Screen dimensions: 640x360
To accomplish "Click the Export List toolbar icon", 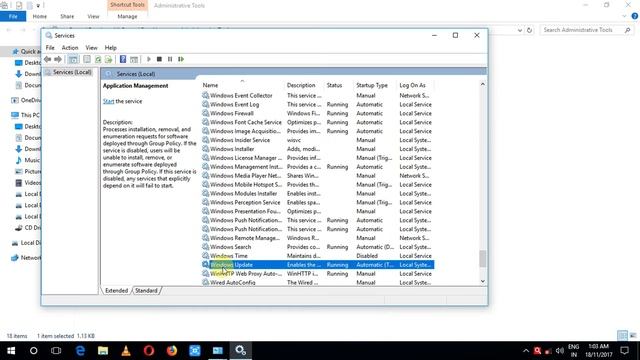I will tap(109, 59).
